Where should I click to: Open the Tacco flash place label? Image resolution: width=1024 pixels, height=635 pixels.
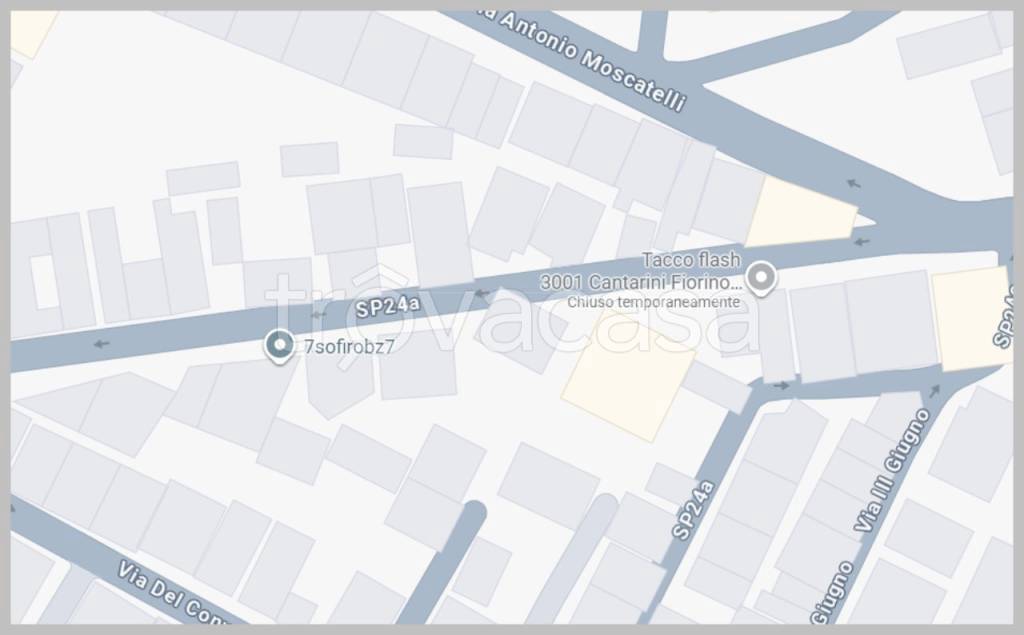coord(692,260)
